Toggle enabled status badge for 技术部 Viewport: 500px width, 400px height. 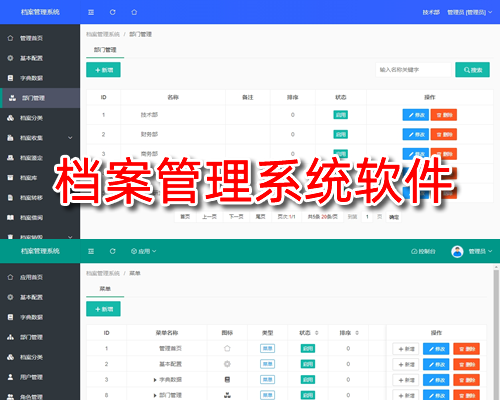[x=341, y=115]
